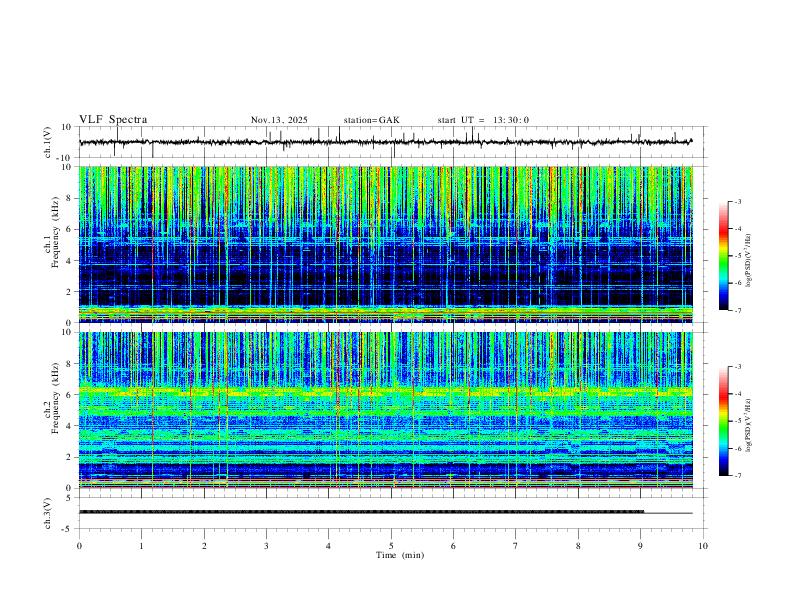
Task: Click the -3 tick on ch.1 colorbar
Action: [738, 201]
